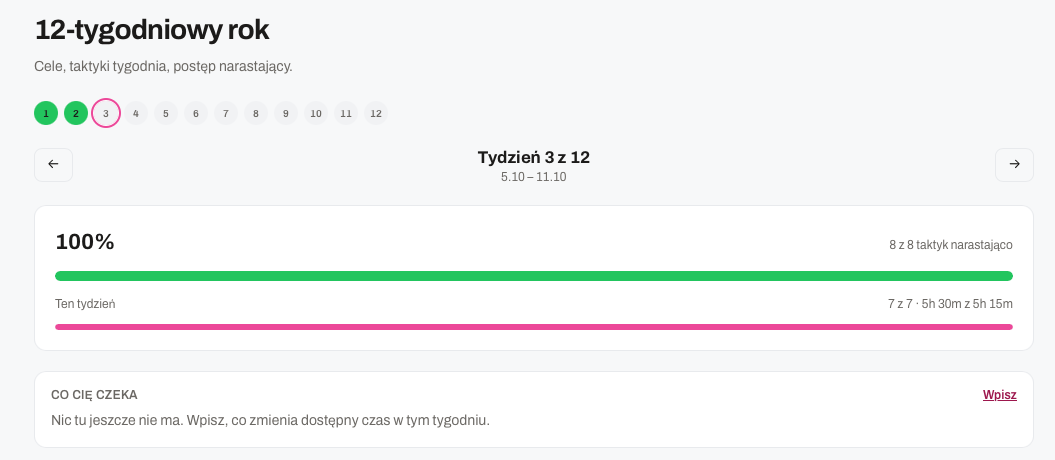Click the green cumulative progress bar
The width and height of the screenshot is (1055, 460).
tap(534, 276)
